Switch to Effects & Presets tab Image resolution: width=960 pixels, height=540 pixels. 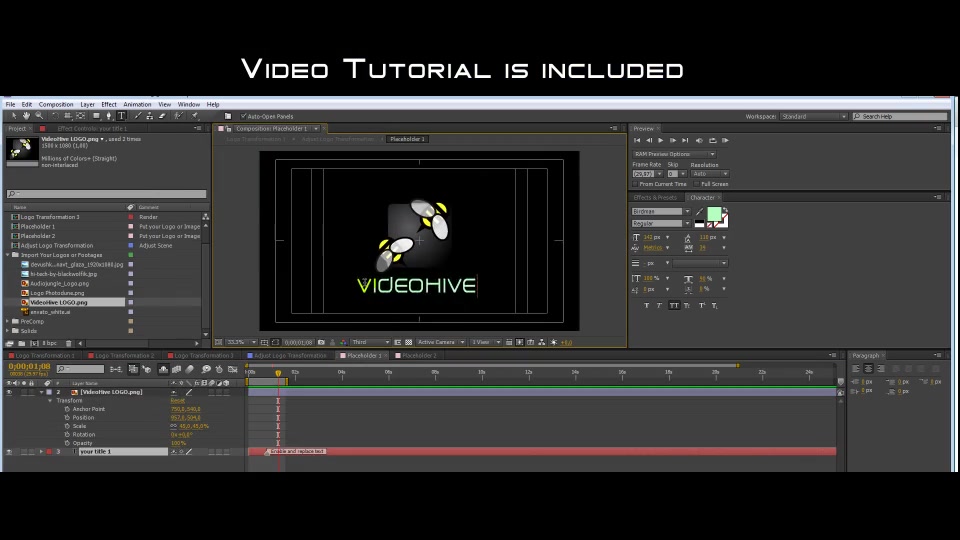pyautogui.click(x=655, y=198)
